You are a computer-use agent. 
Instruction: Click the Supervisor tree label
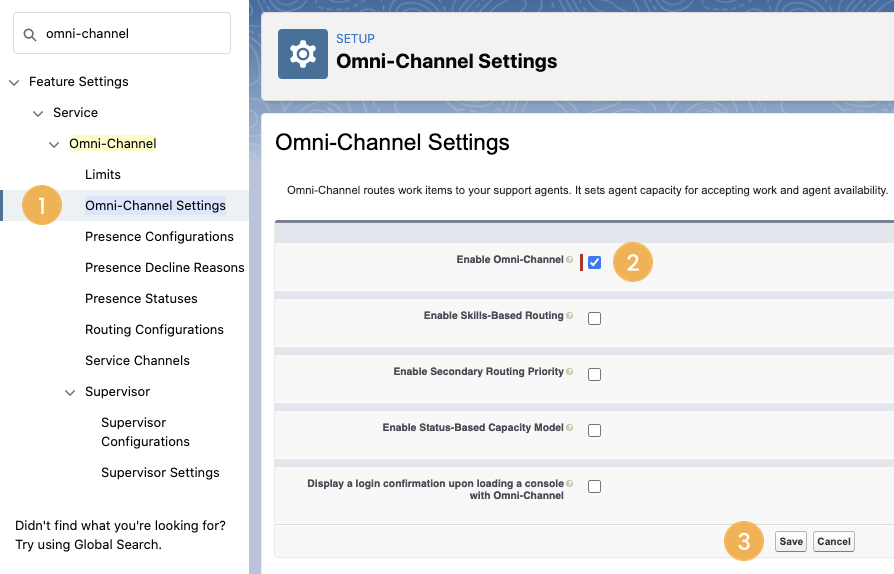[117, 392]
